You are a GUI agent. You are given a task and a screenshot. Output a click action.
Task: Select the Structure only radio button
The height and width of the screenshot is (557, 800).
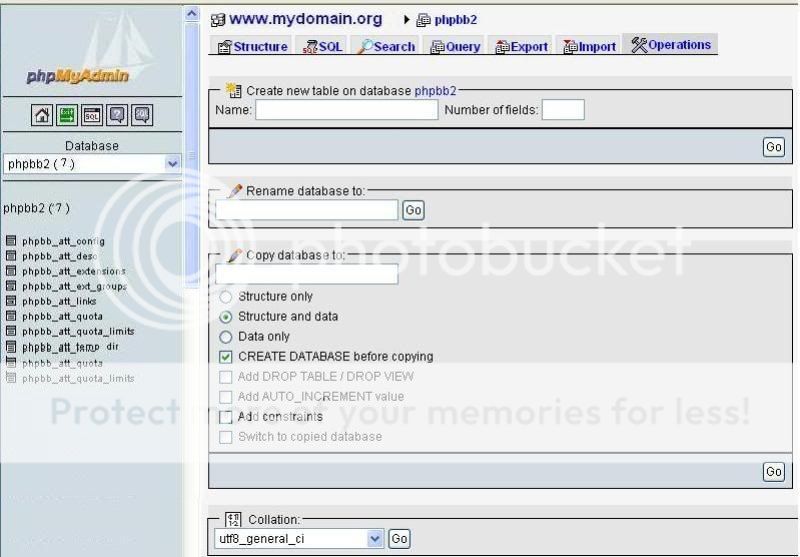[225, 297]
